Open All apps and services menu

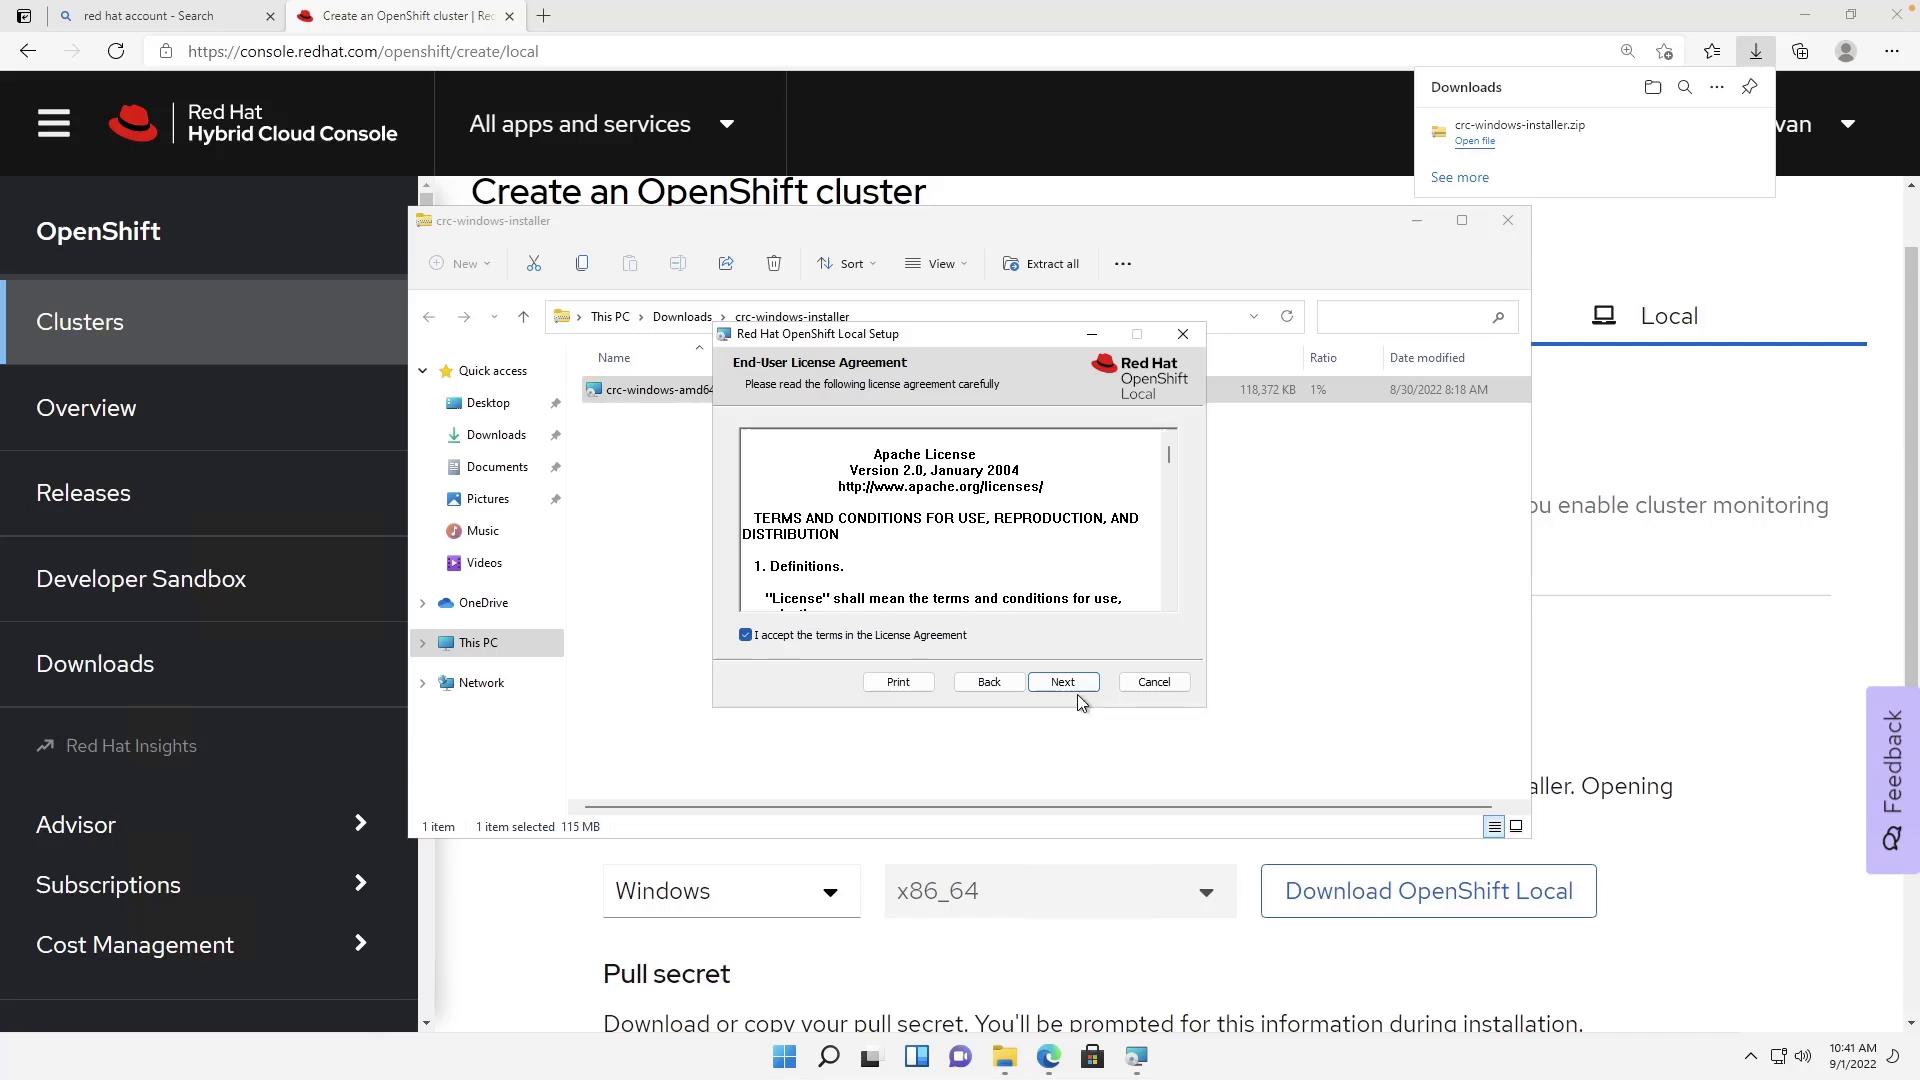[x=602, y=124]
